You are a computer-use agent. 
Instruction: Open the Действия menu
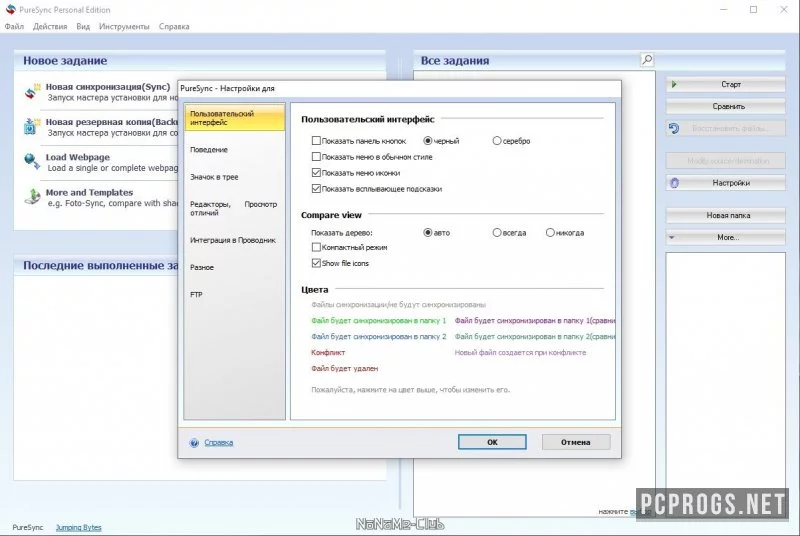pyautogui.click(x=50, y=26)
